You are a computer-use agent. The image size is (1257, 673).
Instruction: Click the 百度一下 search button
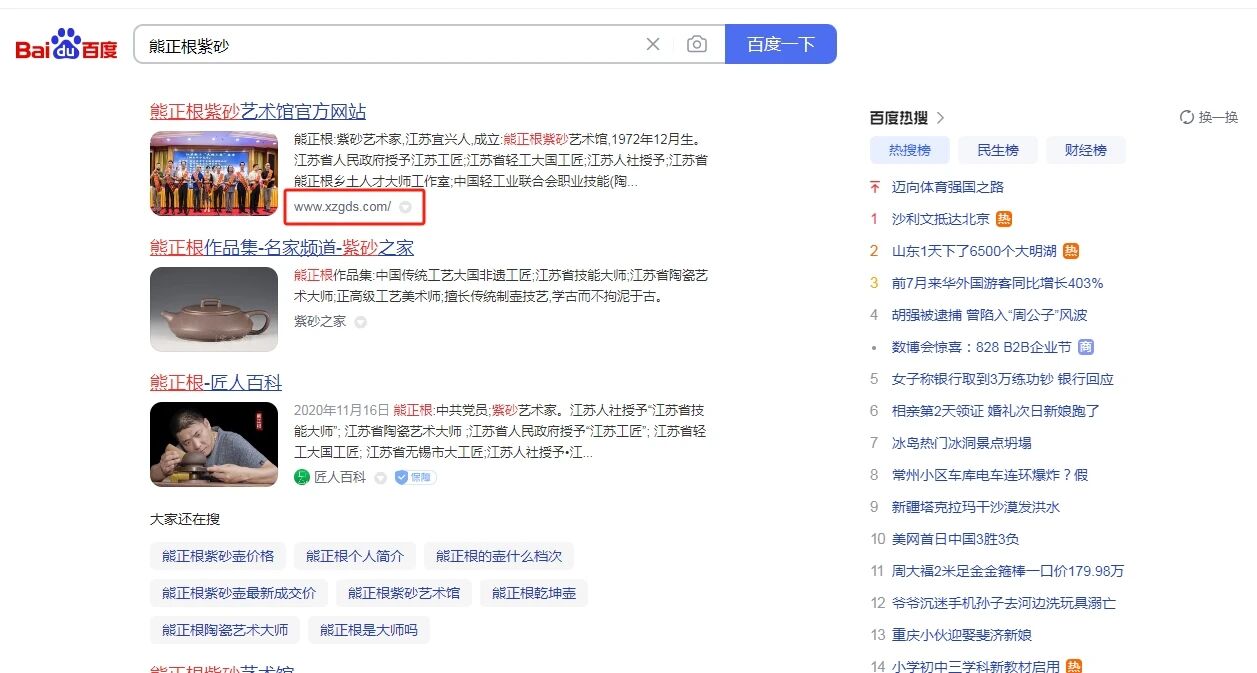point(781,44)
